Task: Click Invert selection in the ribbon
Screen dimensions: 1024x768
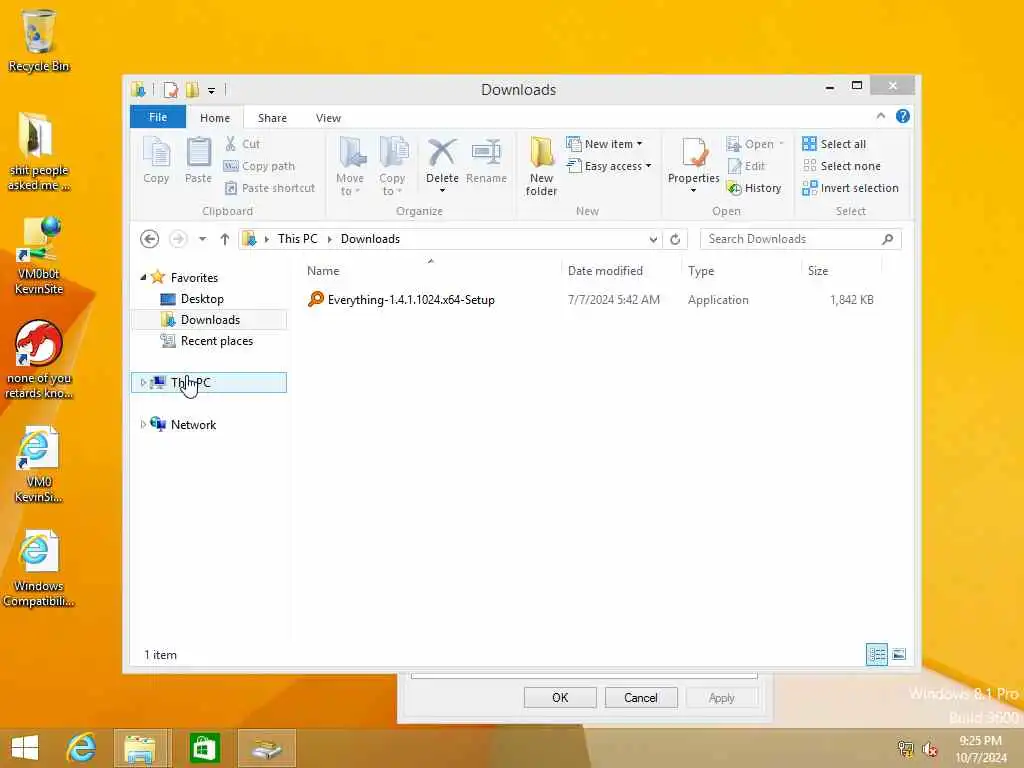Action: pyautogui.click(x=851, y=188)
